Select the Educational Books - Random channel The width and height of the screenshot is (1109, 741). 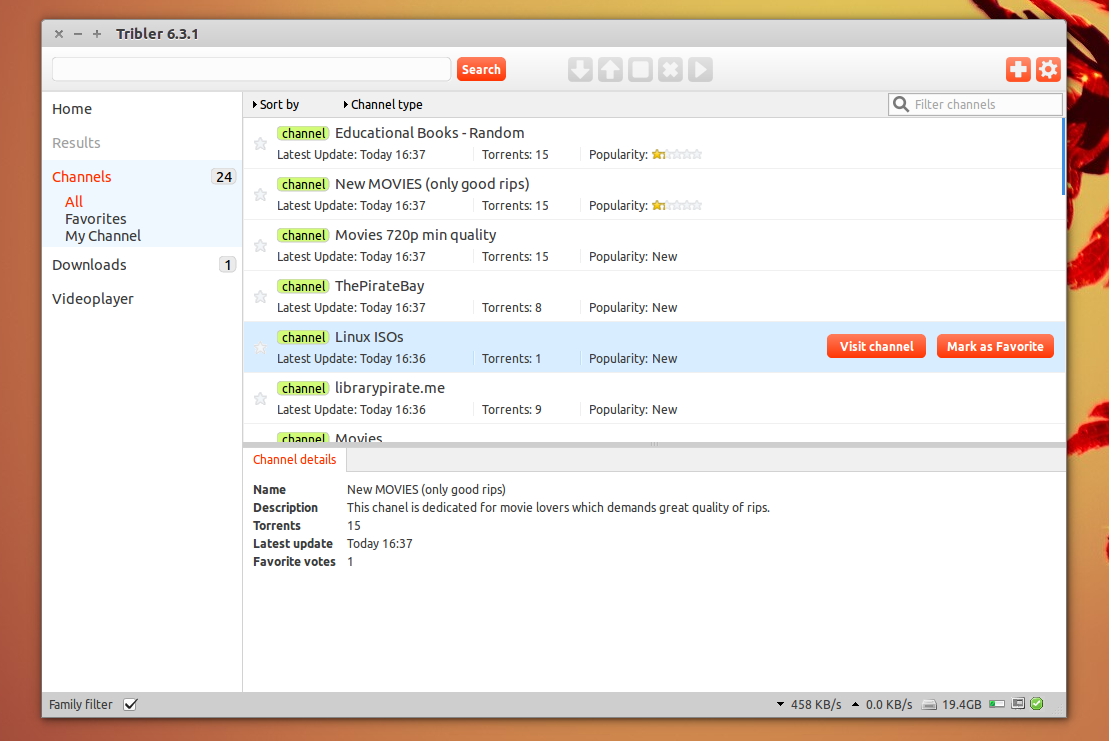654,144
